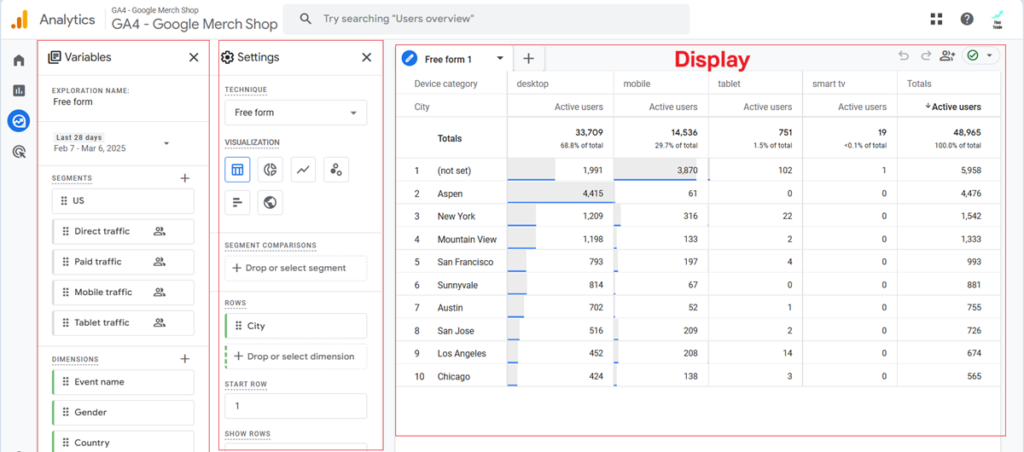Viewport: 1024px width, 452px height.
Task: Click the redo arrow icon
Action: (925, 56)
